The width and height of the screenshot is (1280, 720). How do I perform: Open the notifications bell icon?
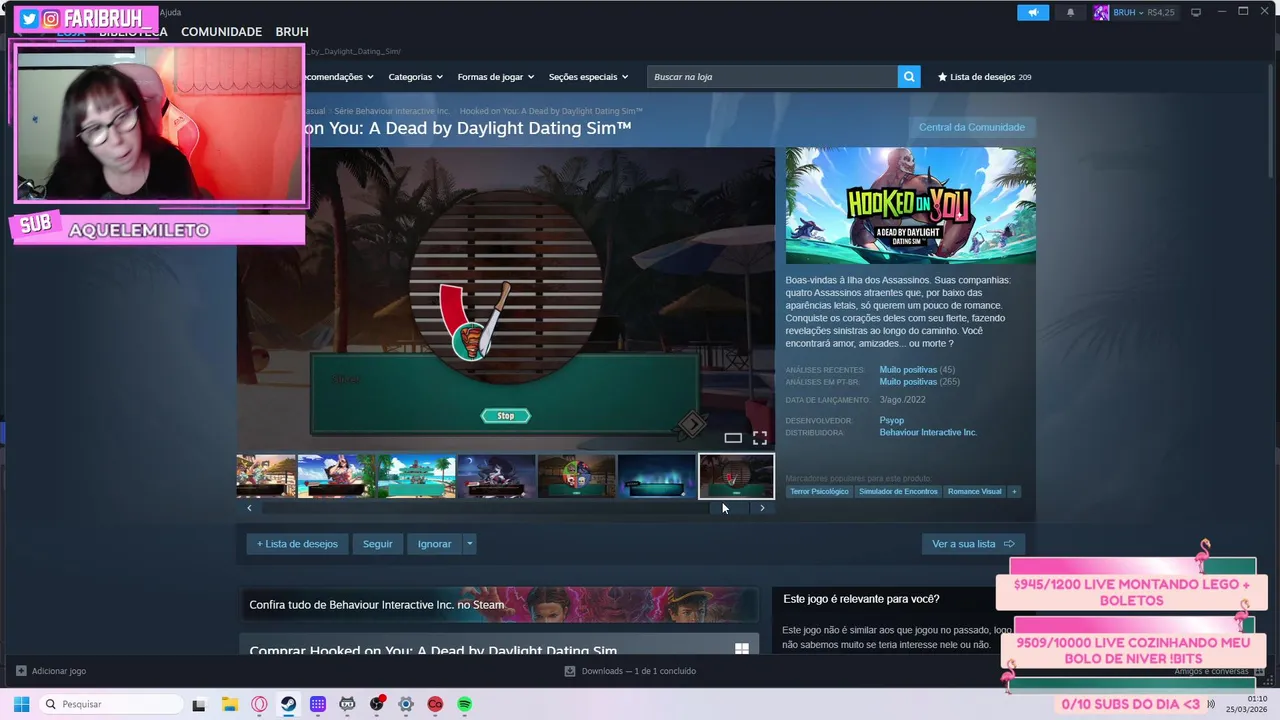pos(1070,12)
